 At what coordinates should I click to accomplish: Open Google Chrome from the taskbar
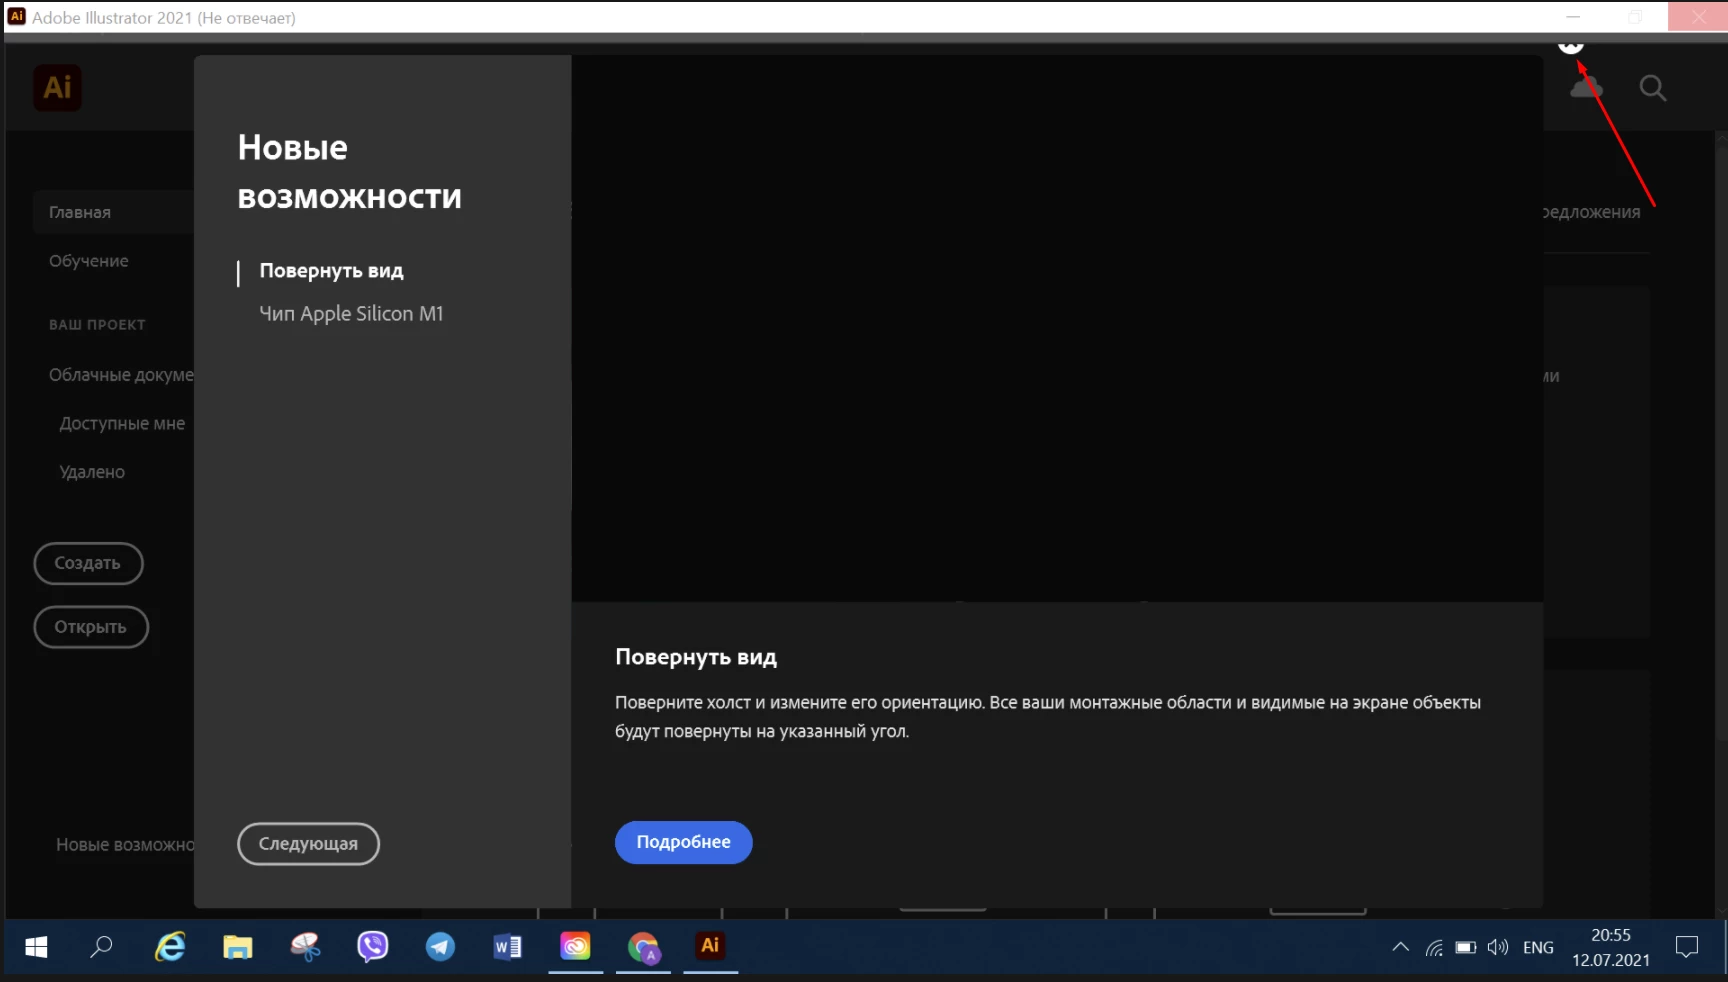pyautogui.click(x=643, y=947)
